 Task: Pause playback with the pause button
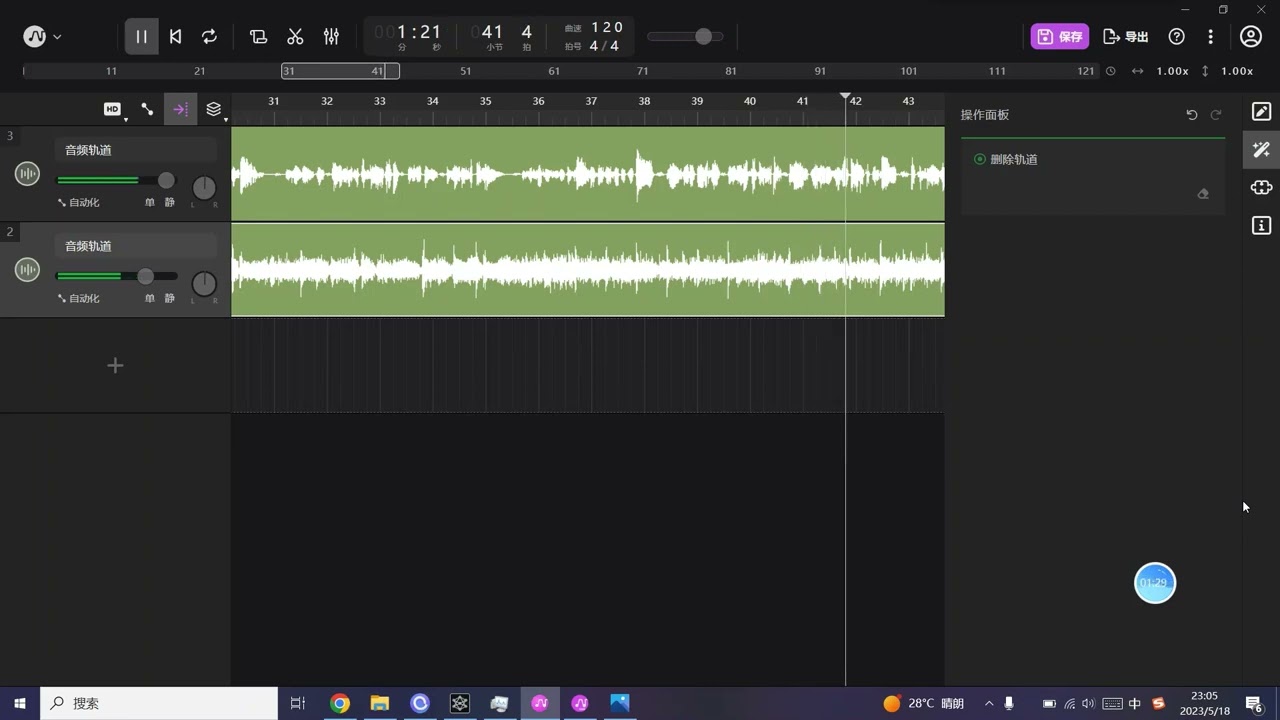pyautogui.click(x=141, y=37)
